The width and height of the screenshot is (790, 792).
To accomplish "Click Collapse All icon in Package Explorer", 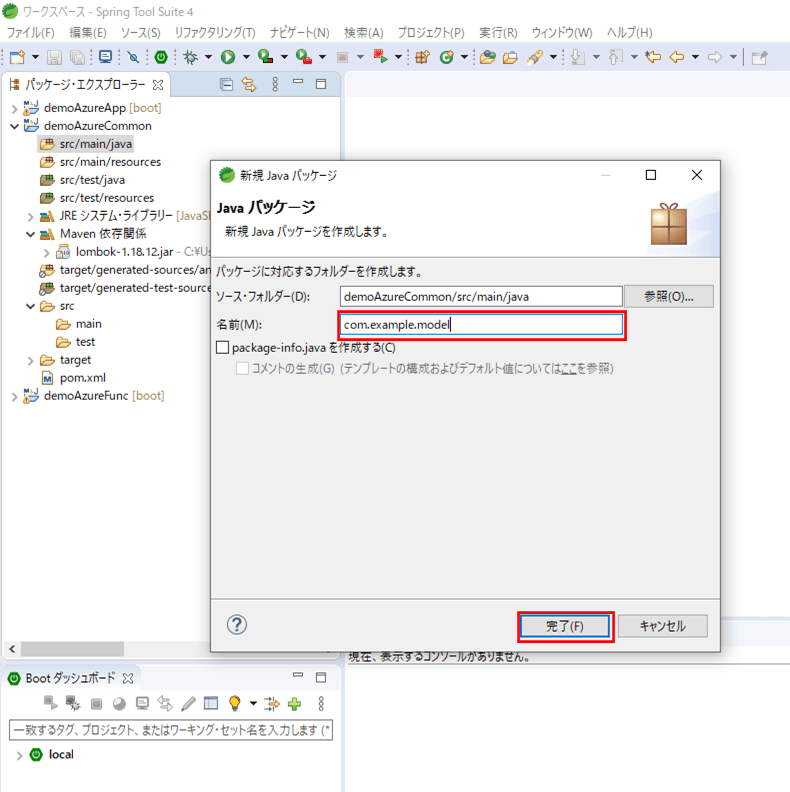I will pyautogui.click(x=227, y=84).
